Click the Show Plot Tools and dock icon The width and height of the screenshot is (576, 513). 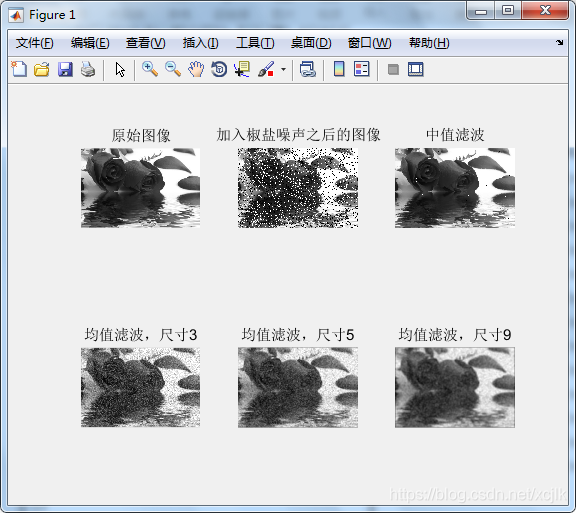(x=415, y=69)
